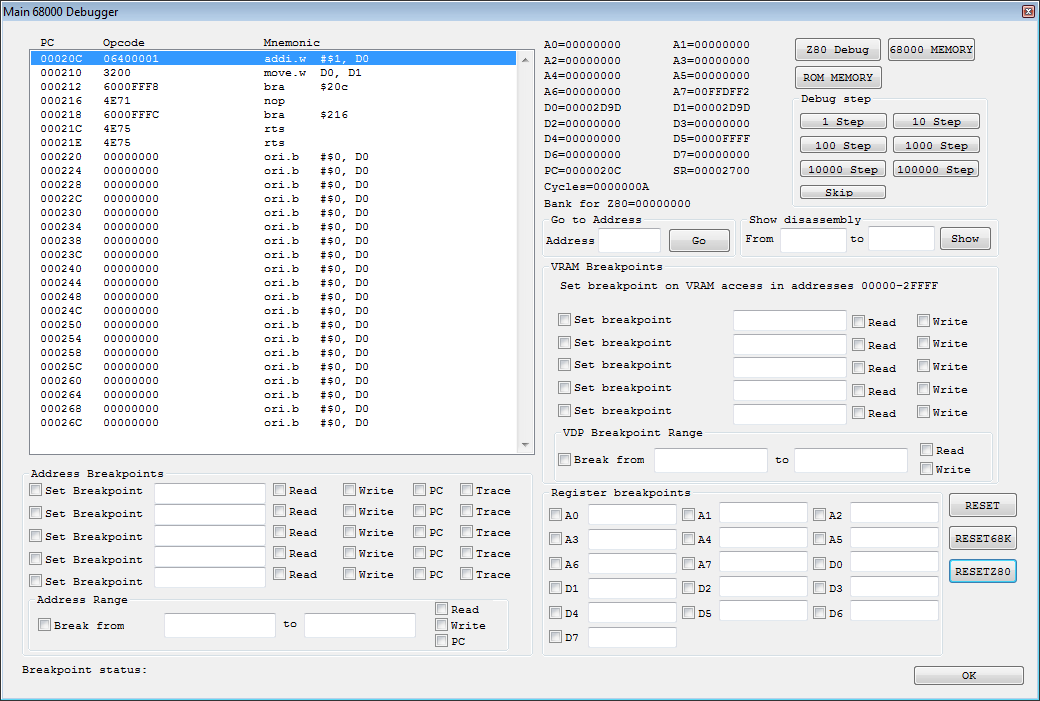Click SR=00002700 status register text
Viewport: 1040px width, 701px height.
tap(711, 170)
